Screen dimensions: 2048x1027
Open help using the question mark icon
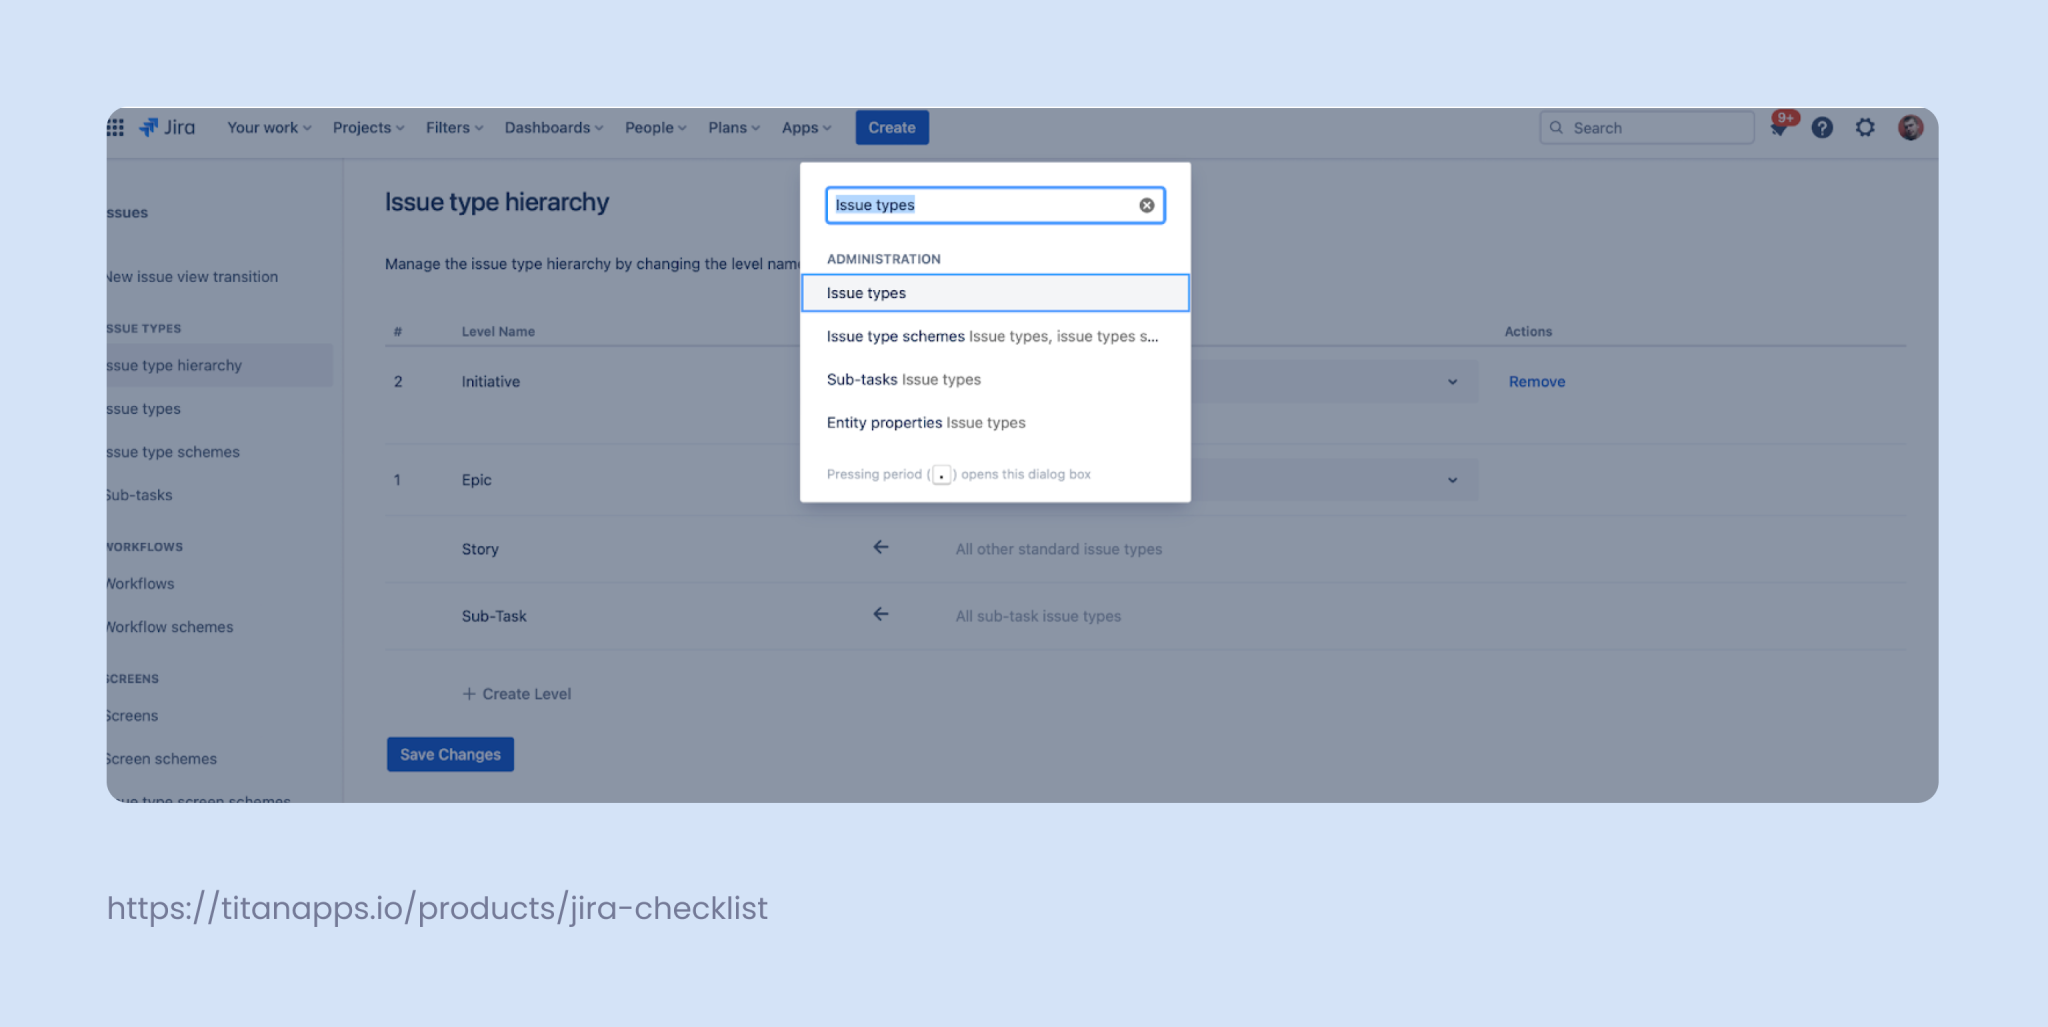point(1822,128)
